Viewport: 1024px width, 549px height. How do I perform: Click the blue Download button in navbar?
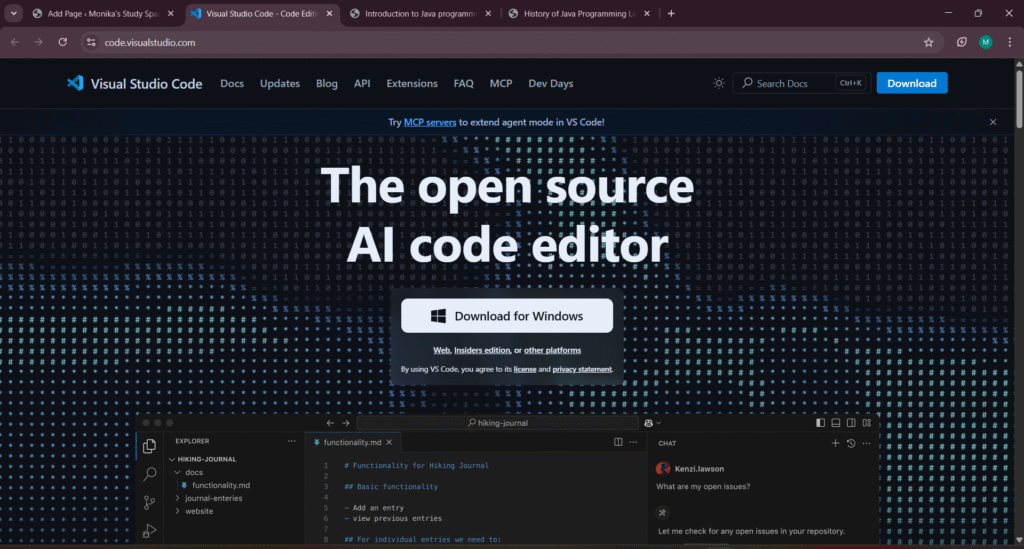tap(912, 84)
